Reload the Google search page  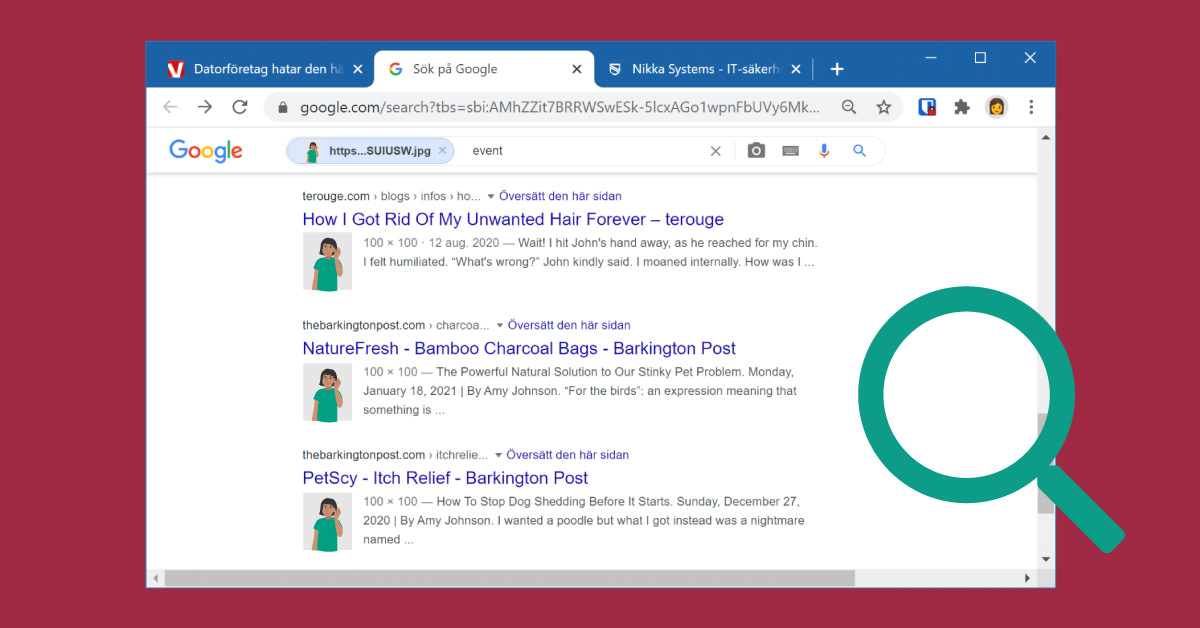click(240, 107)
